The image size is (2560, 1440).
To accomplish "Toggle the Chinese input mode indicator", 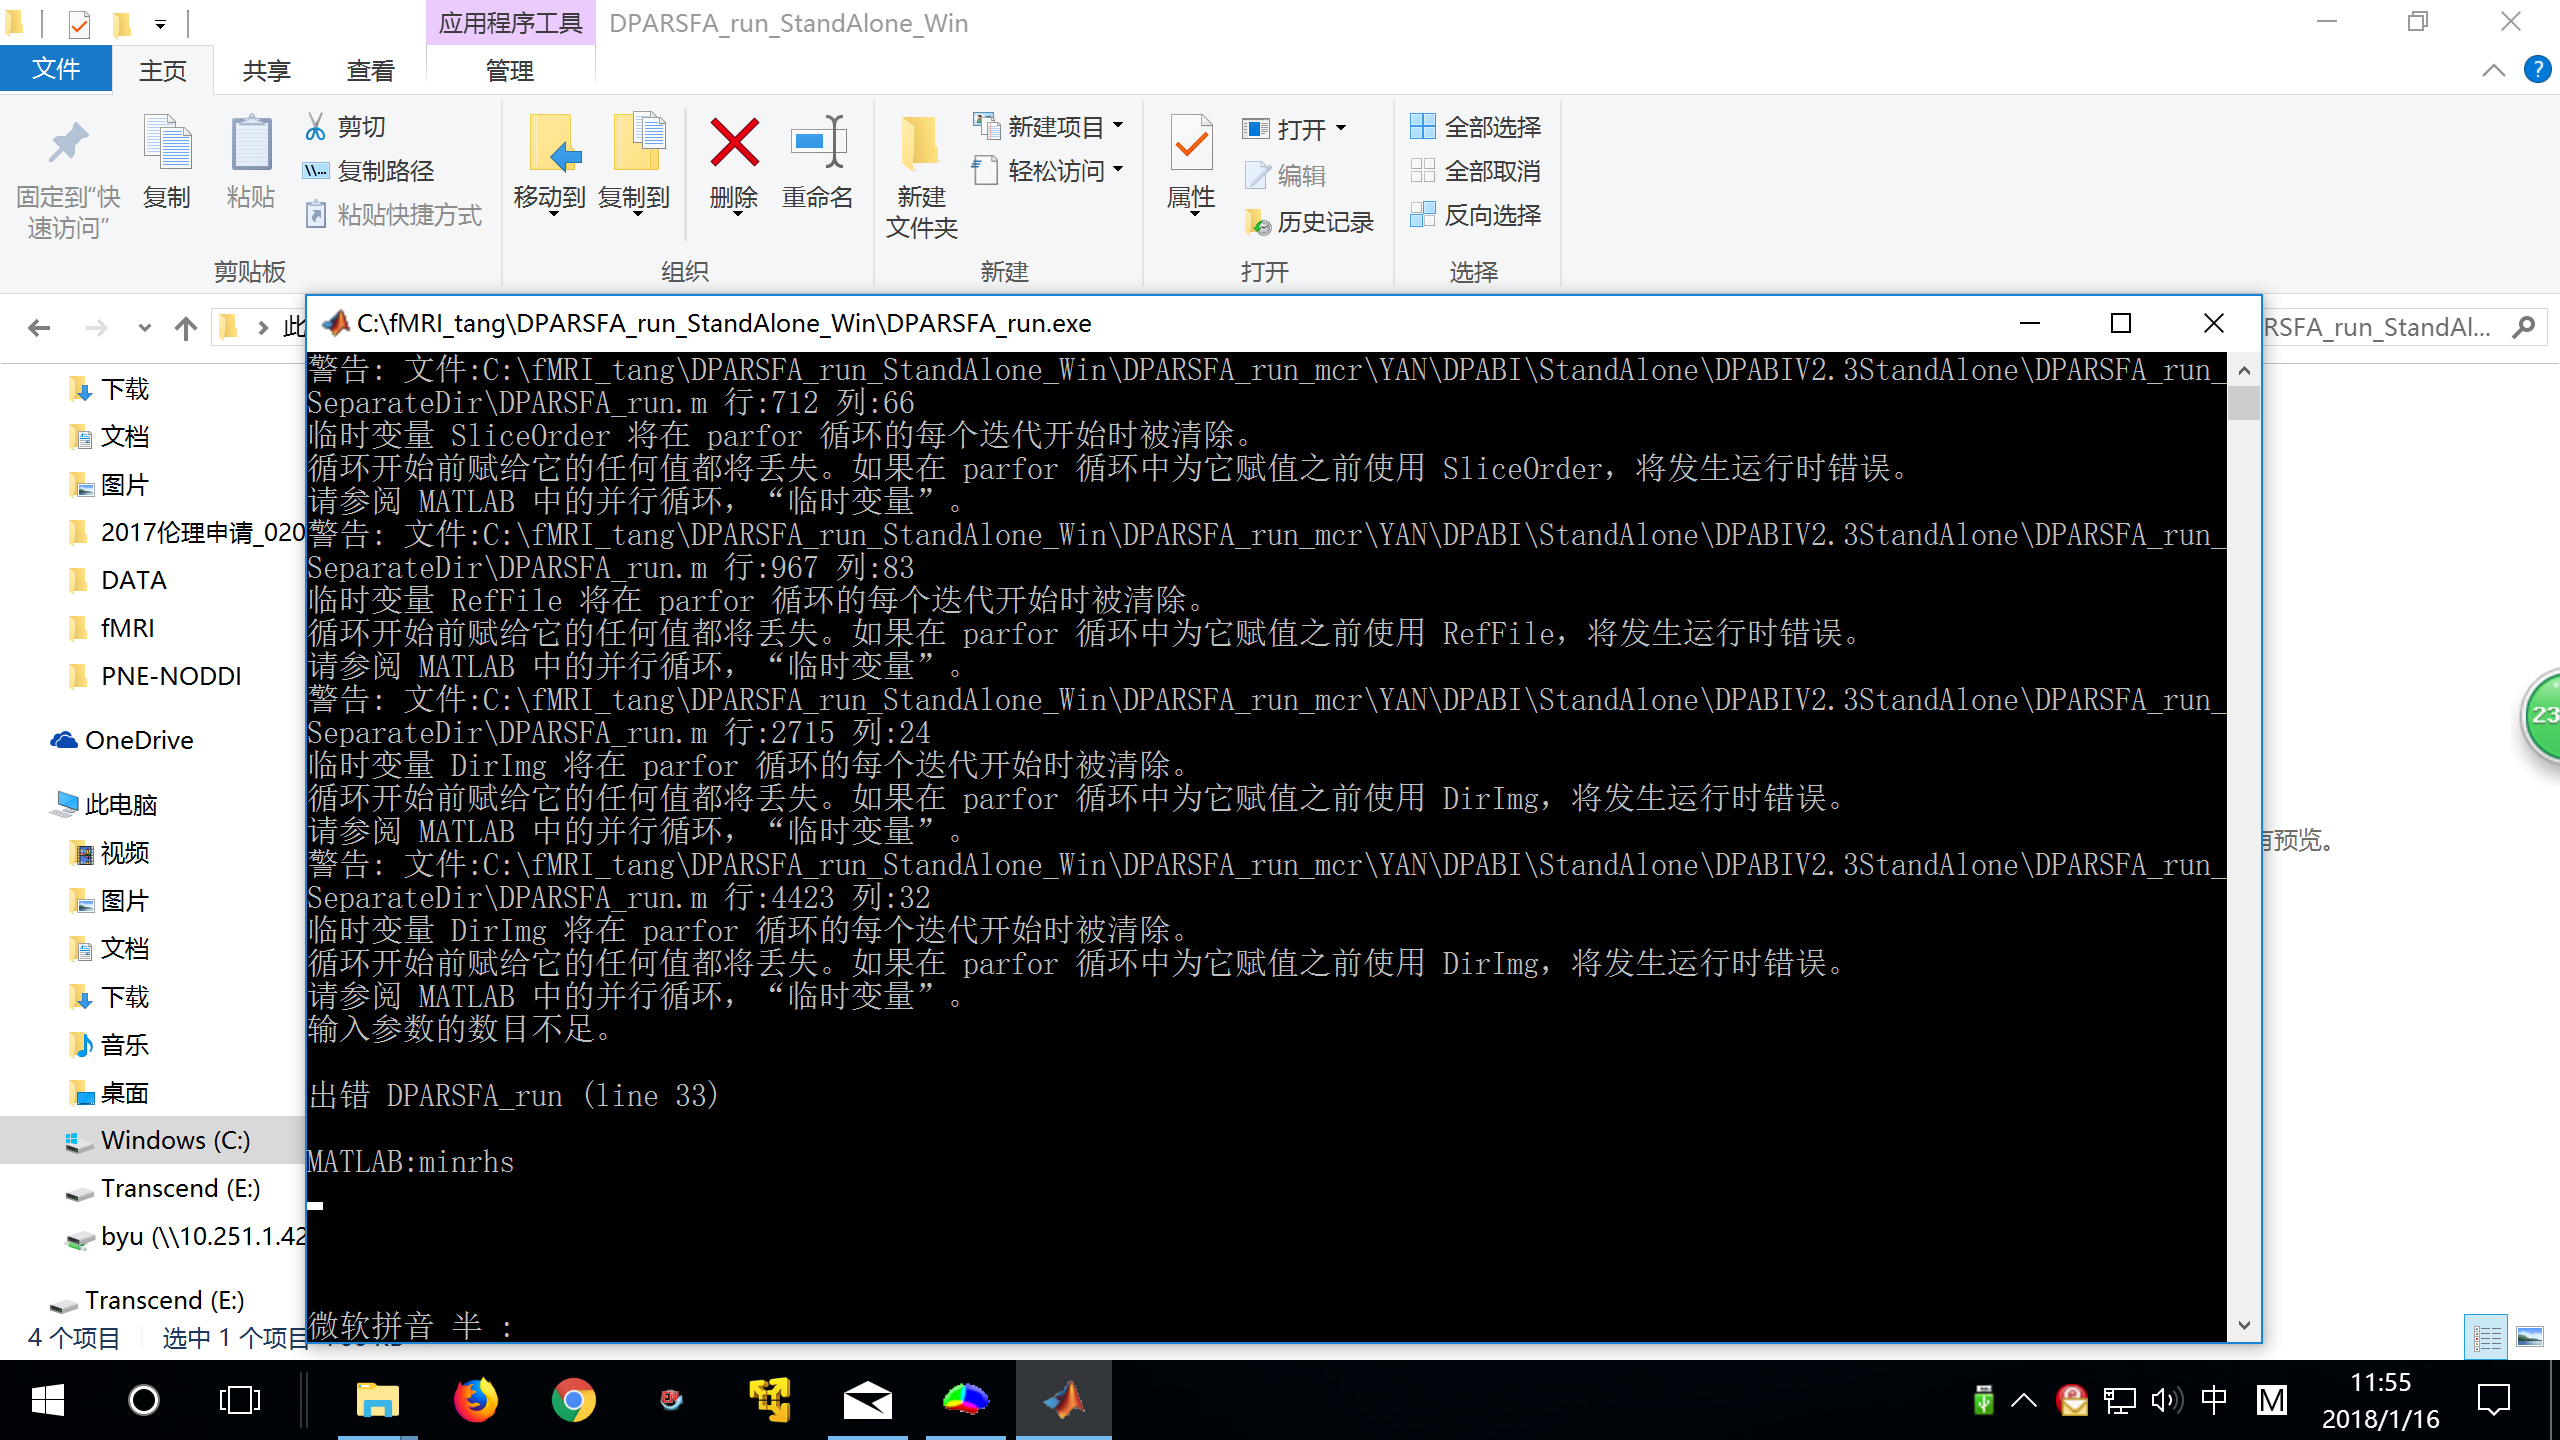I will pos(2214,1400).
